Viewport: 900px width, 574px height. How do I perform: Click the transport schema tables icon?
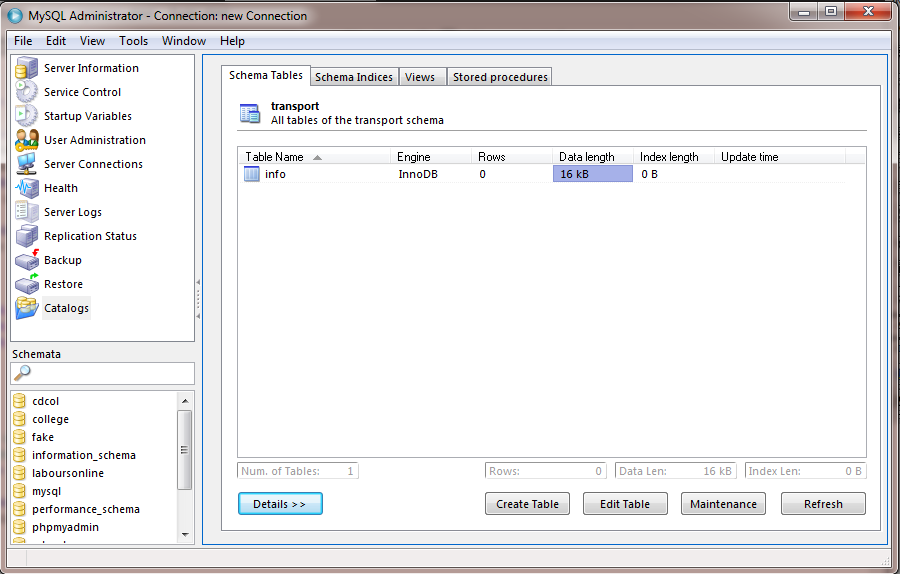(x=250, y=113)
